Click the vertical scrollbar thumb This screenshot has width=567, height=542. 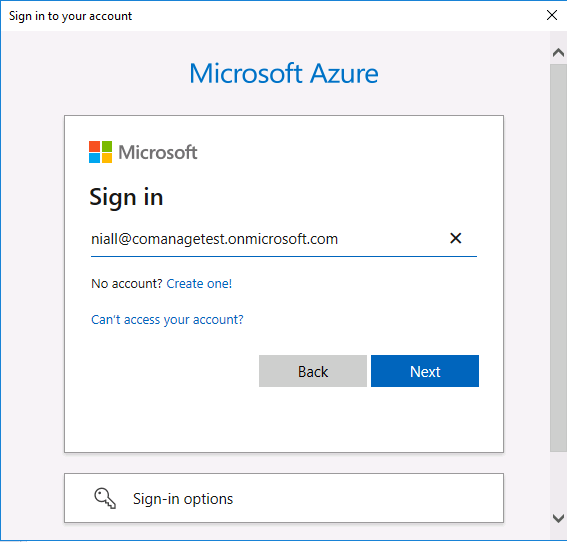(558, 257)
